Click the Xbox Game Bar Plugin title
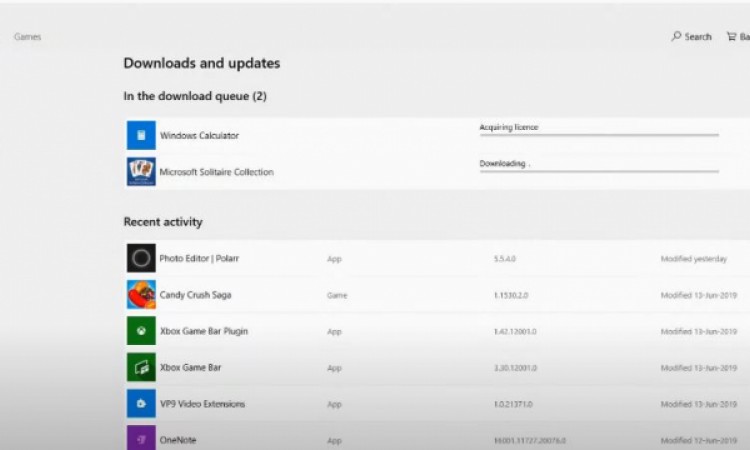The width and height of the screenshot is (750, 450). tap(204, 331)
